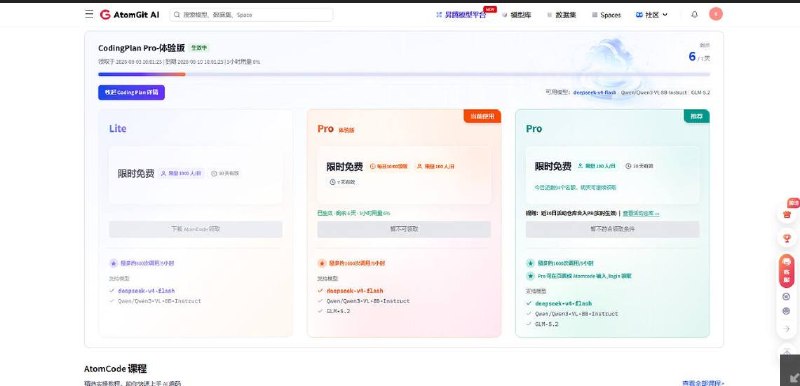Click deepseek-v4-flash in green Pro card
800x386 pixels.
(564, 303)
